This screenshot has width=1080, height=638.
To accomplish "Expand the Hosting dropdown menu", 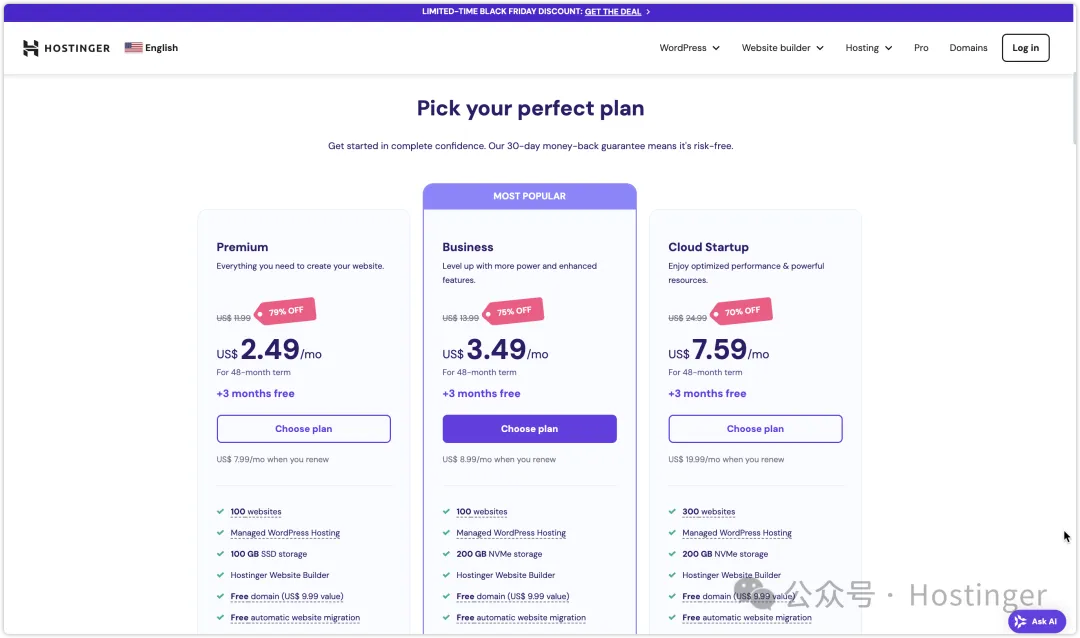I will coord(868,48).
